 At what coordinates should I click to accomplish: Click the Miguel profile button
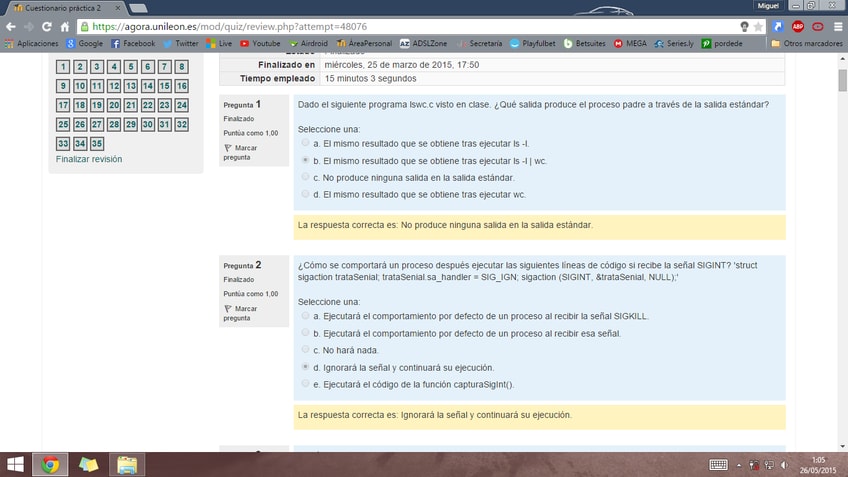pos(768,6)
